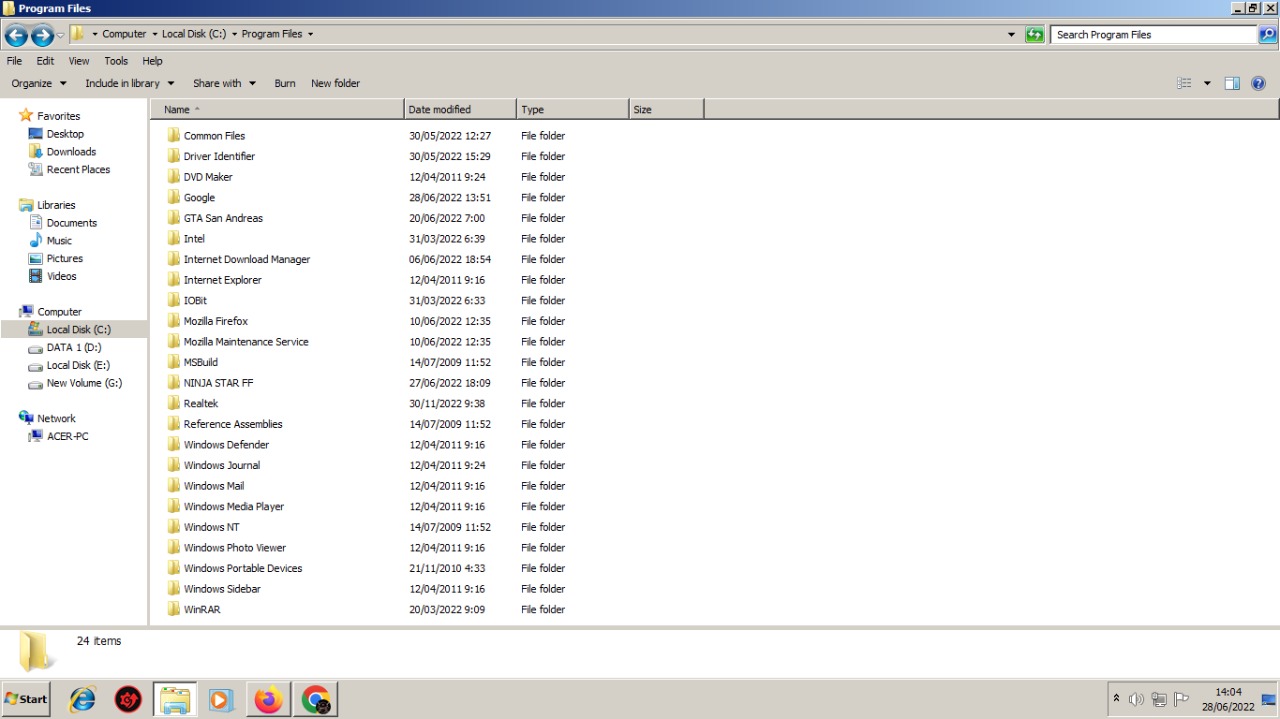
Task: Sort by Size column header
Action: (x=667, y=110)
